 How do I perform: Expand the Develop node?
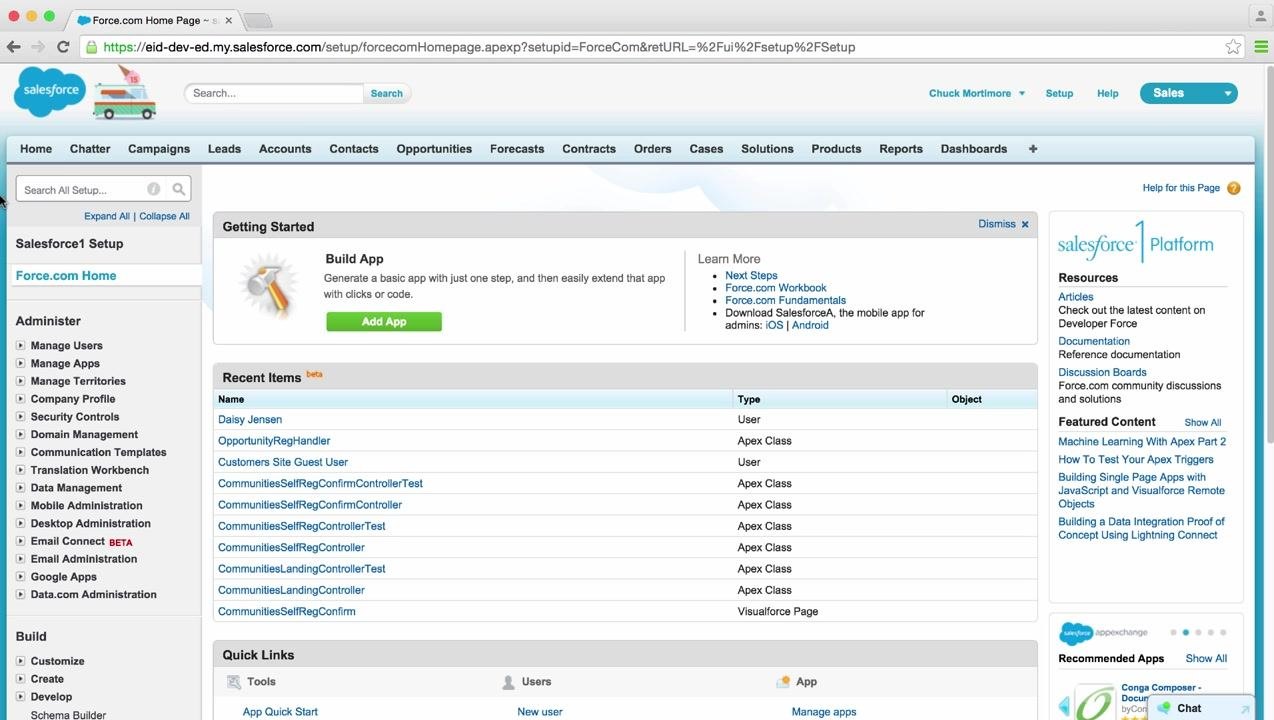click(x=20, y=696)
